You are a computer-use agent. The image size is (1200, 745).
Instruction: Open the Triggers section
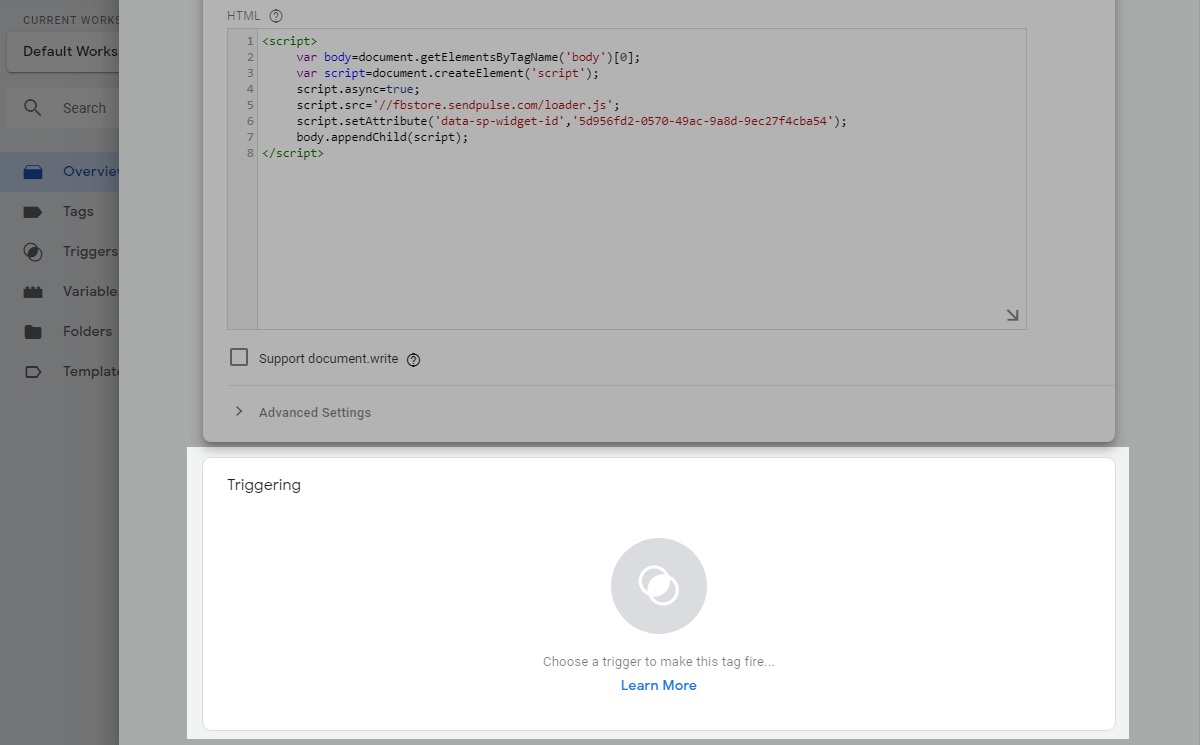pos(60,251)
